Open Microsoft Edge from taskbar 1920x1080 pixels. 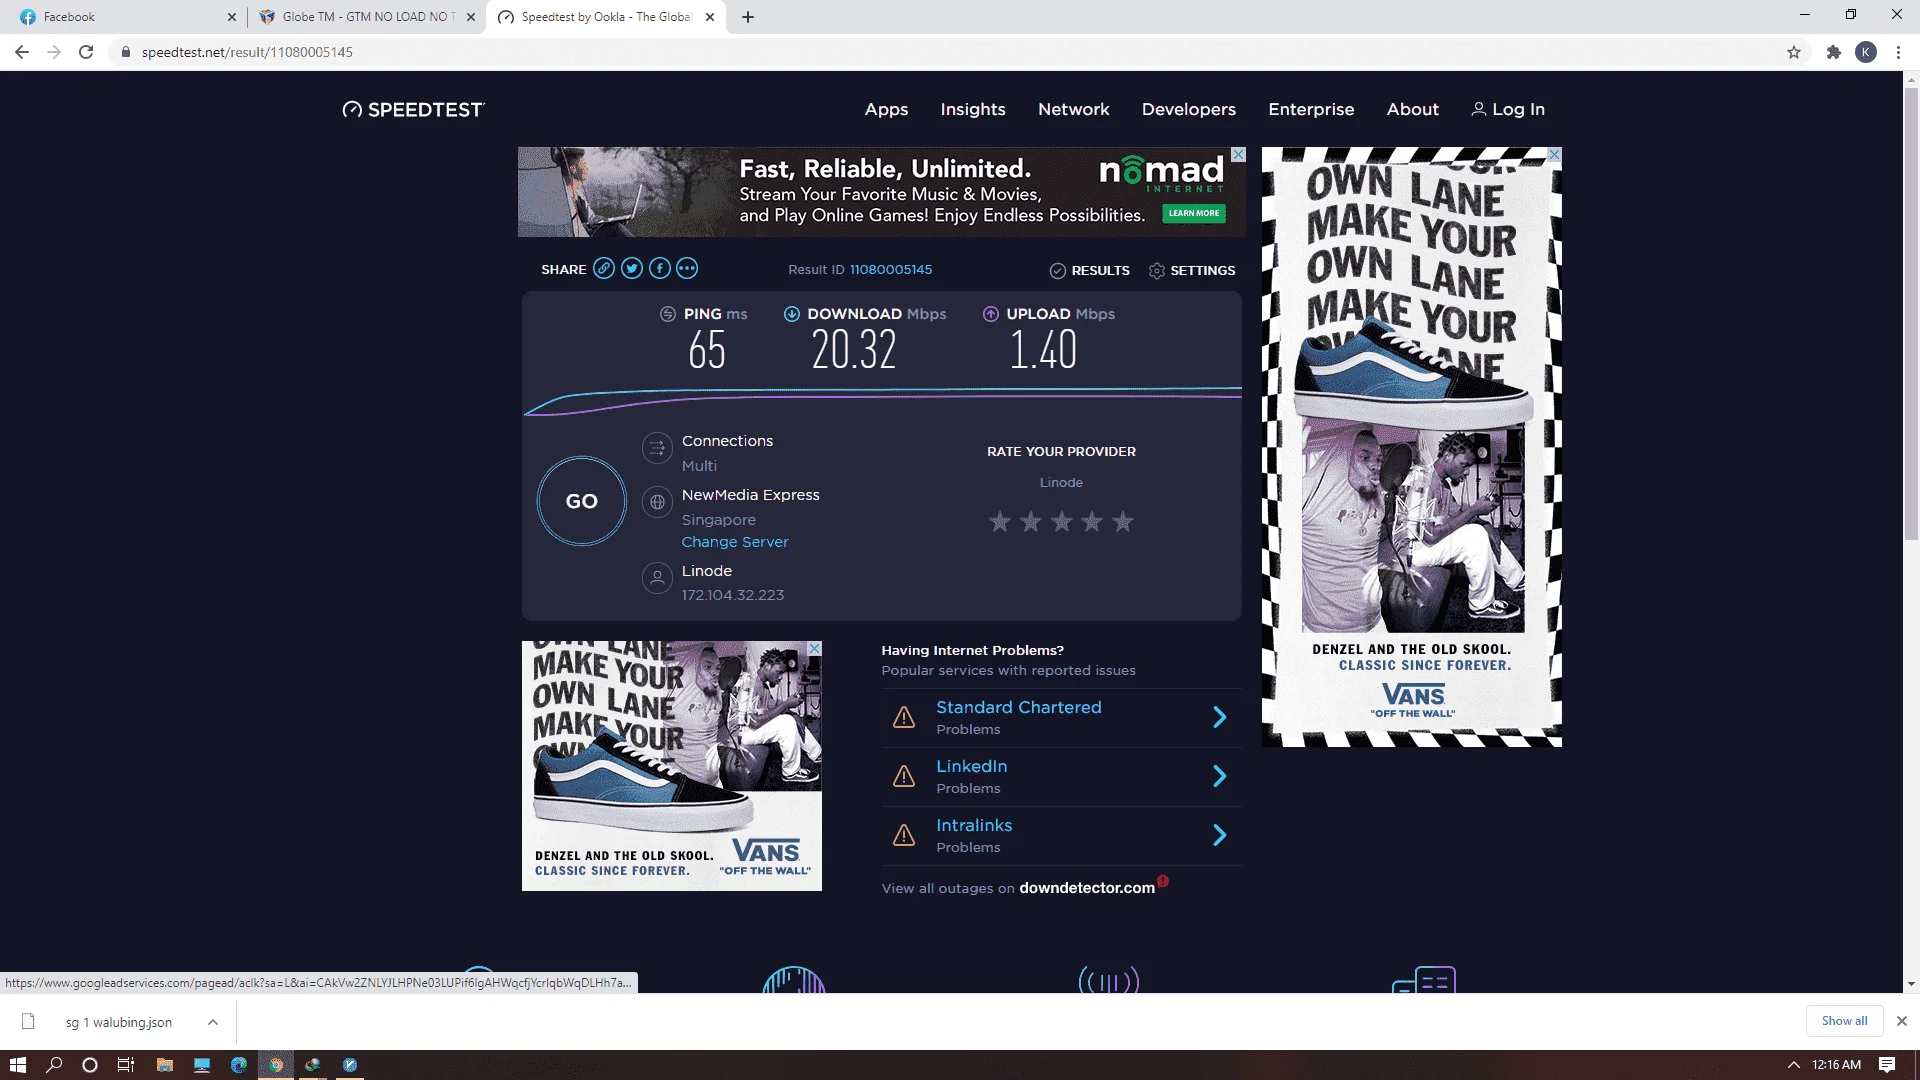point(239,1065)
